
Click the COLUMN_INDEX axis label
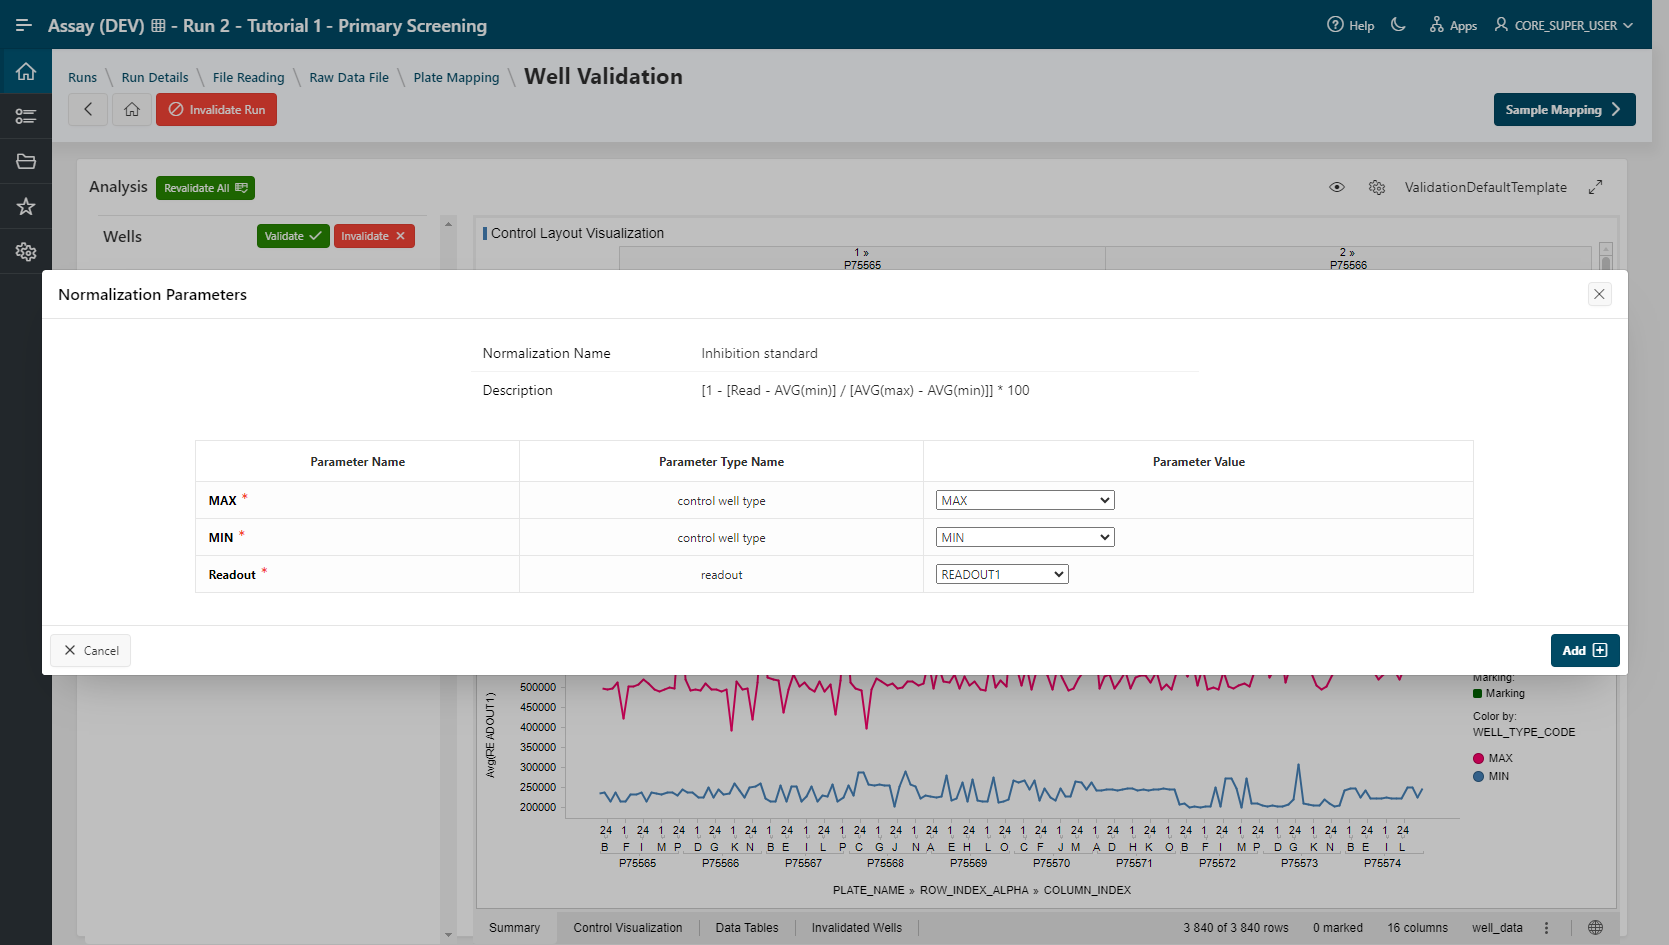pos(1087,890)
